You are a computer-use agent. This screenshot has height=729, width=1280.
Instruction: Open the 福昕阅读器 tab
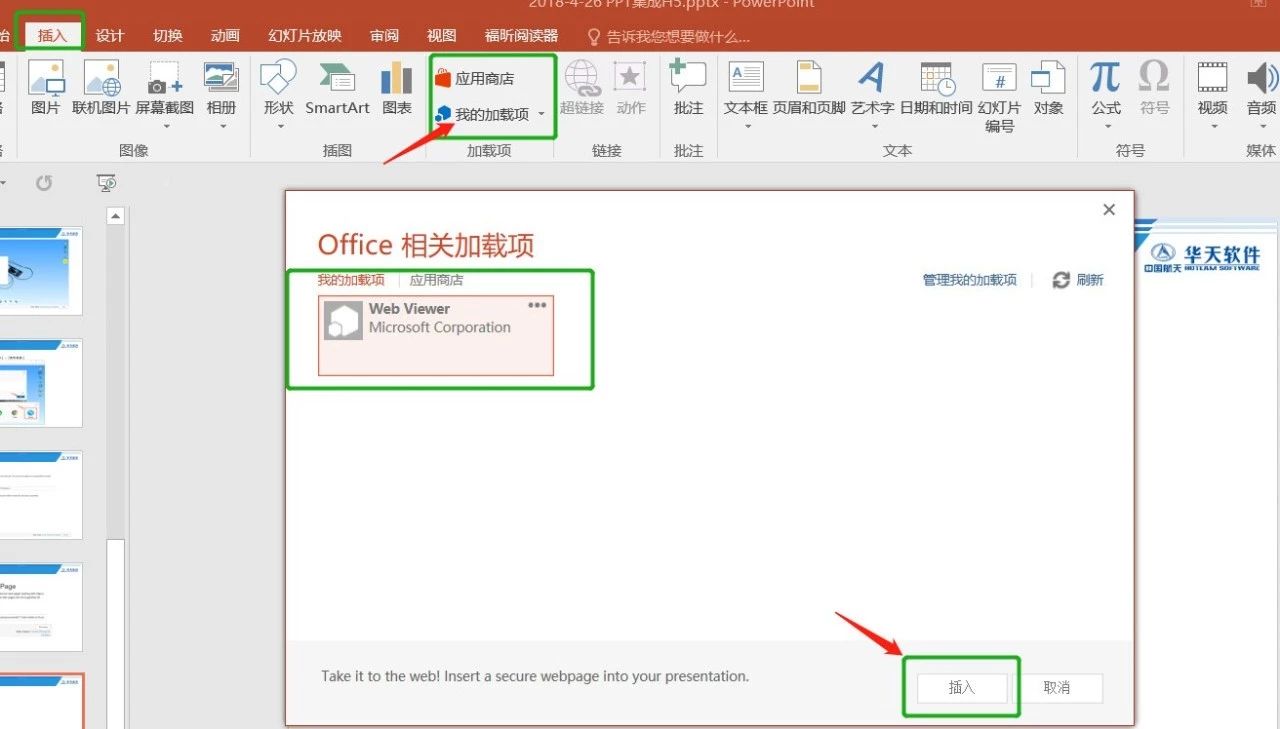click(x=521, y=36)
